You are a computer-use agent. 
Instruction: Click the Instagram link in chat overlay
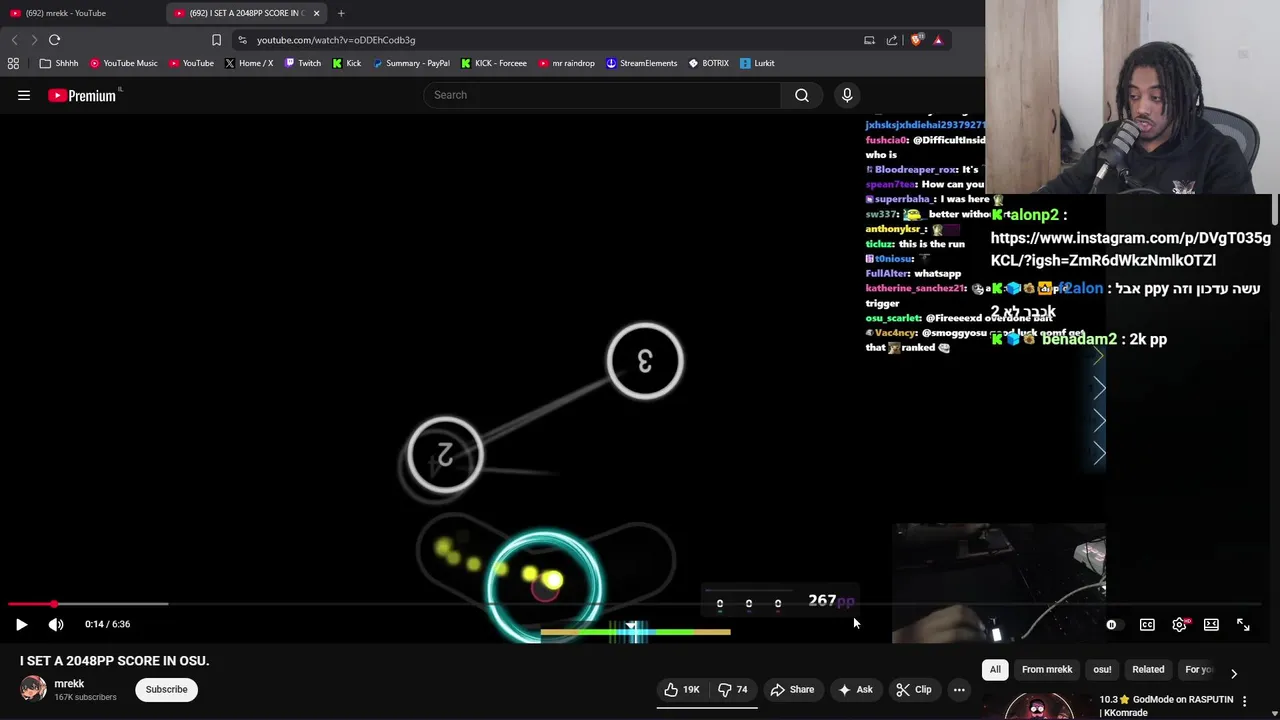coord(1130,249)
